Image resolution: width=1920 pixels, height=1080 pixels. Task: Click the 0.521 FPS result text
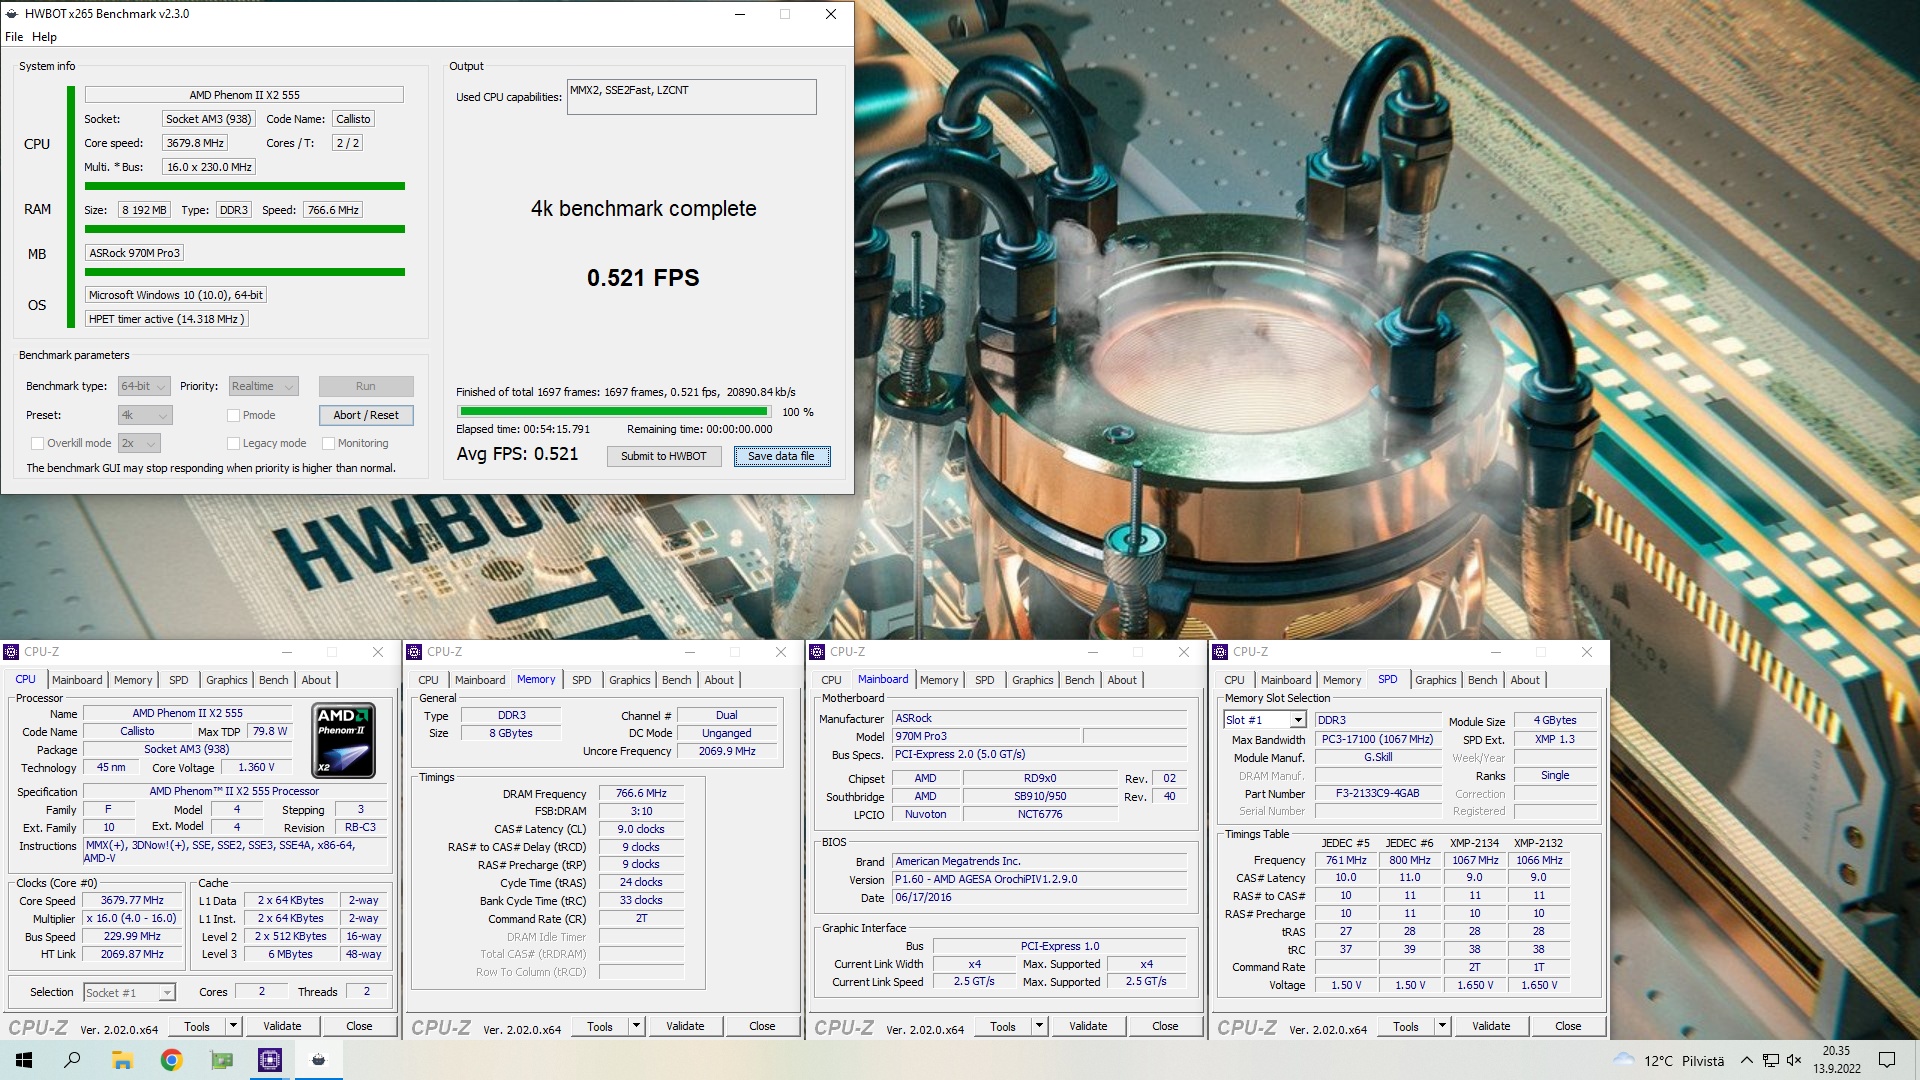click(643, 278)
